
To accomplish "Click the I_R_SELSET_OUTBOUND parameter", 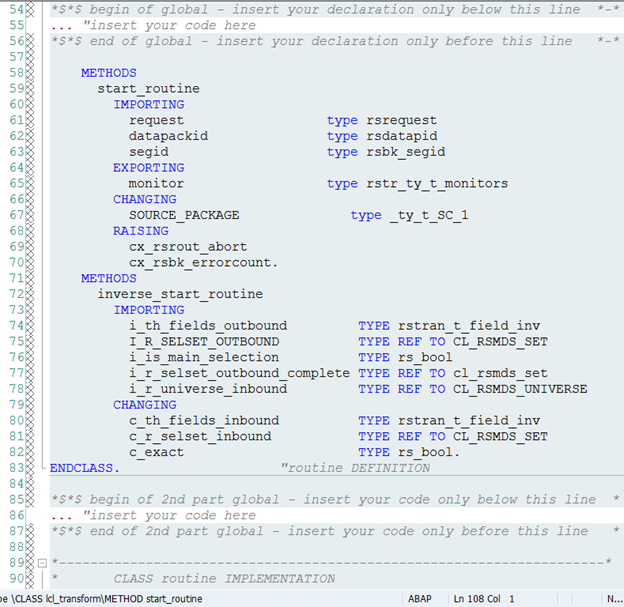I will tap(204, 342).
